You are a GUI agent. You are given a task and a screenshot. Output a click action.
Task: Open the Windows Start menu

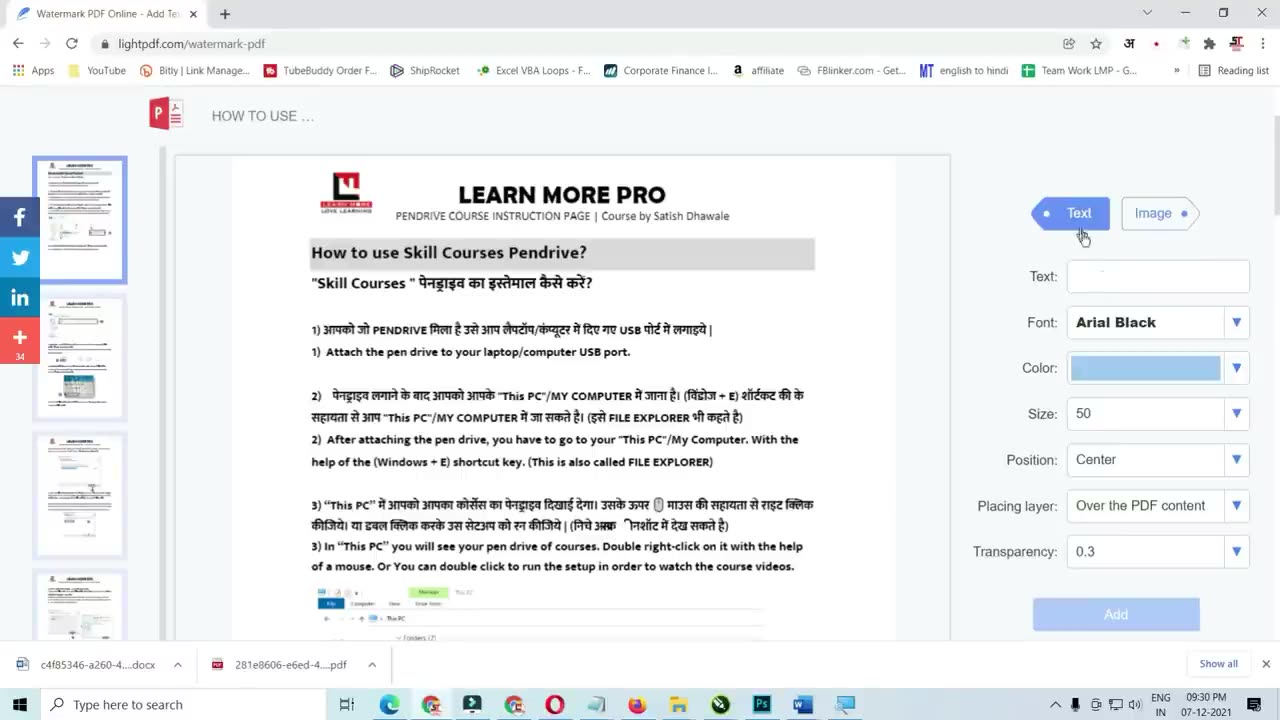pos(20,704)
